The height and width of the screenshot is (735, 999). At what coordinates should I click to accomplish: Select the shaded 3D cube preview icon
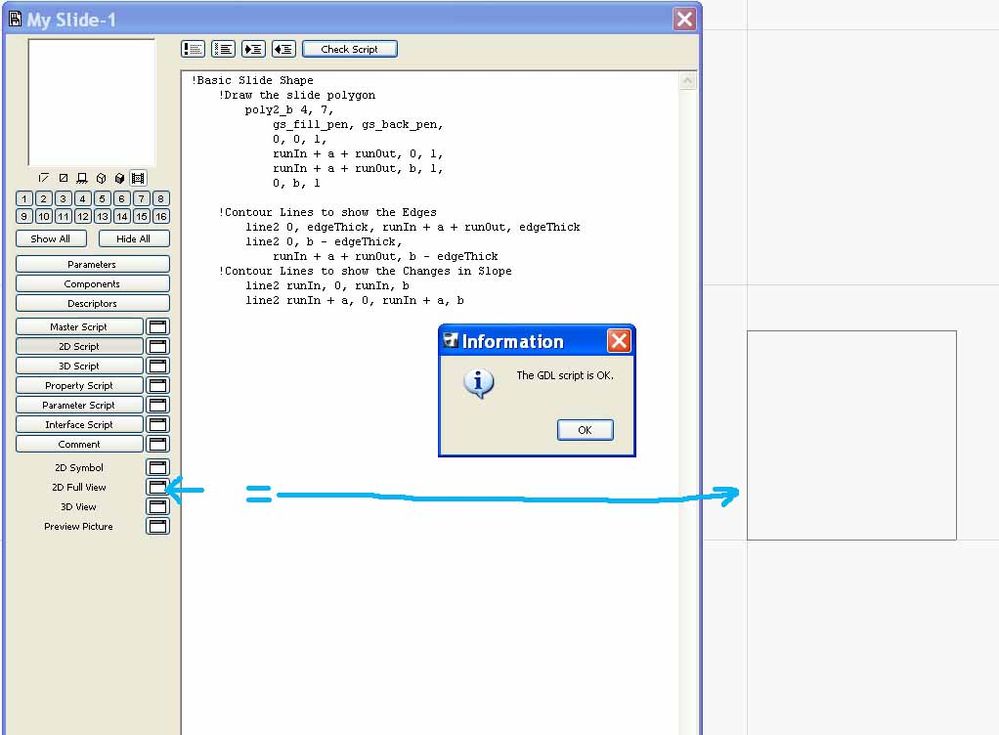coord(119,178)
